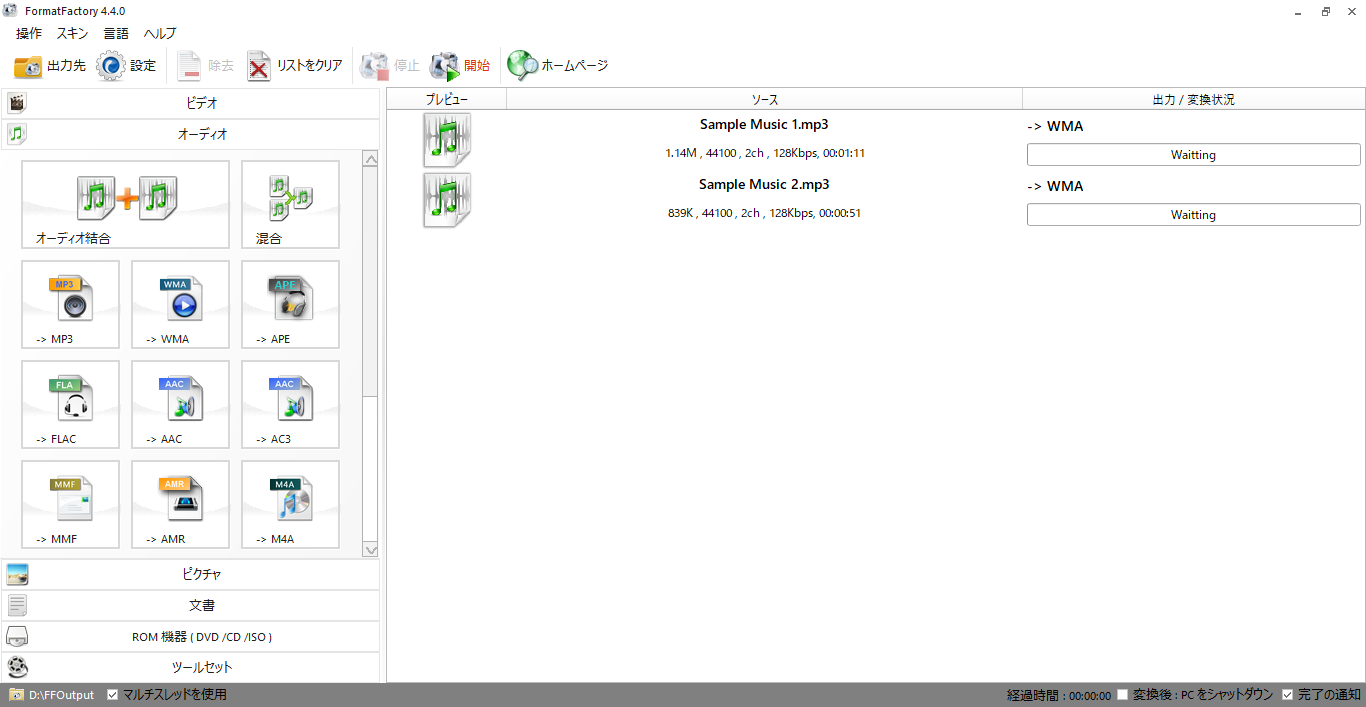Collapse the オーディオ category

[x=190, y=134]
